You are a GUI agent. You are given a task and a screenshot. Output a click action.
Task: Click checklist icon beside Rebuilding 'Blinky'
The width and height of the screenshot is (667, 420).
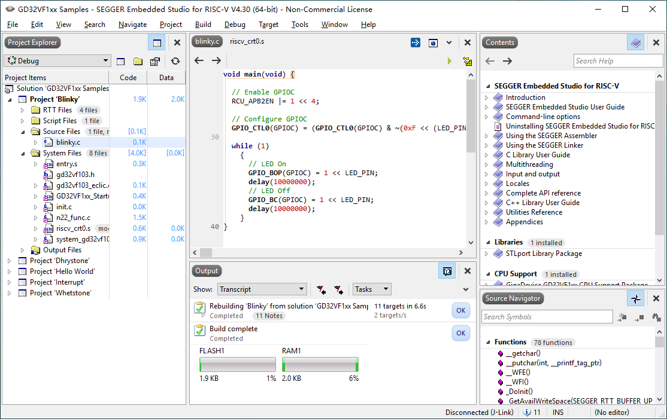coord(200,308)
